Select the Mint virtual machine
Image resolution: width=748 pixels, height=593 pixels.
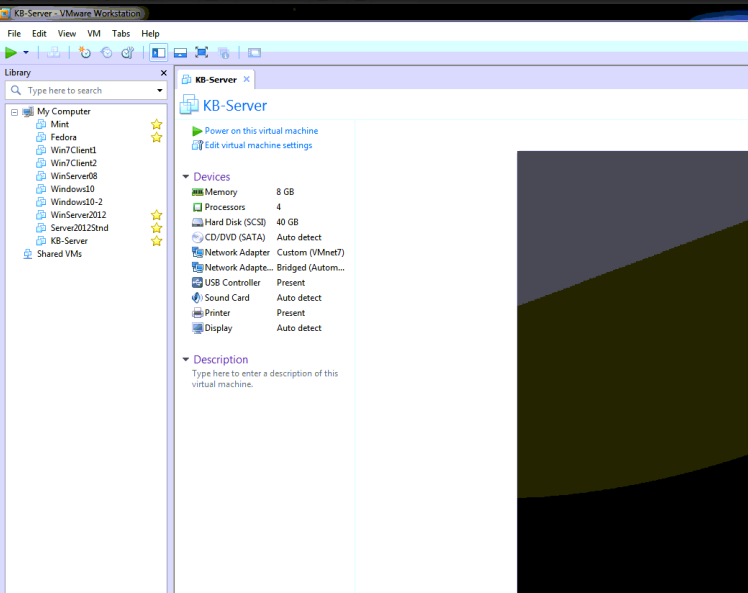(60, 124)
